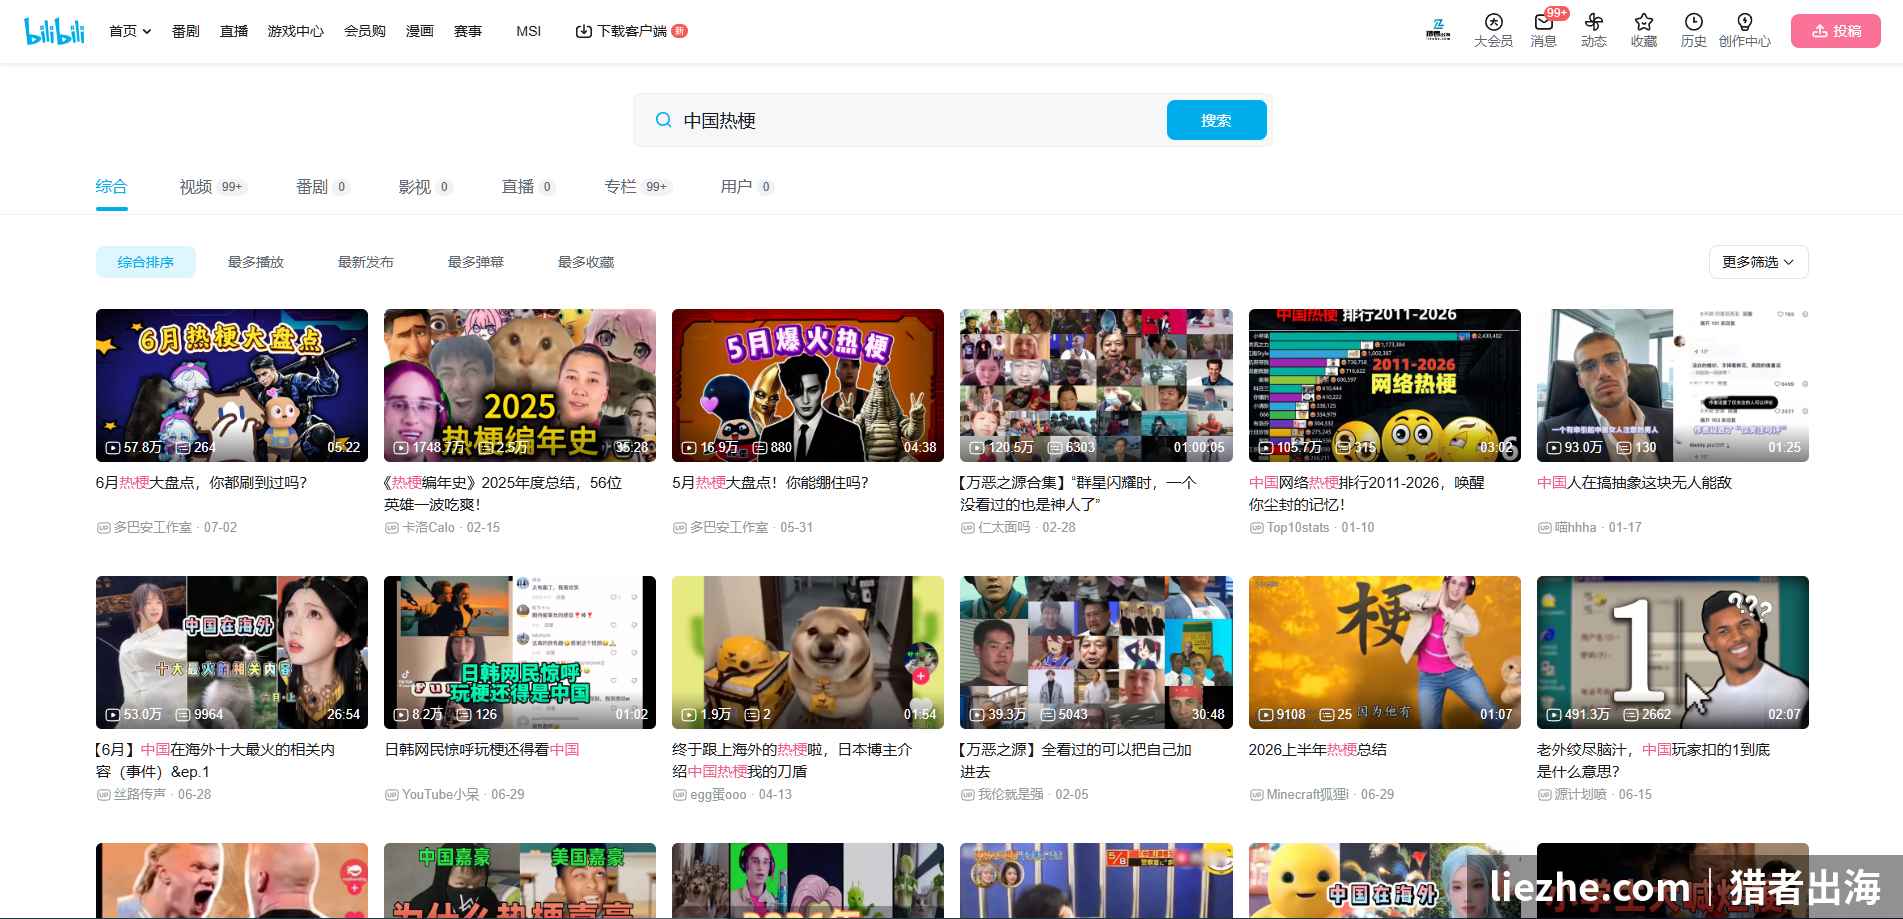Screen dimensions: 1903x919
Task: Open 游戏中心 in top navigation
Action: (x=296, y=31)
